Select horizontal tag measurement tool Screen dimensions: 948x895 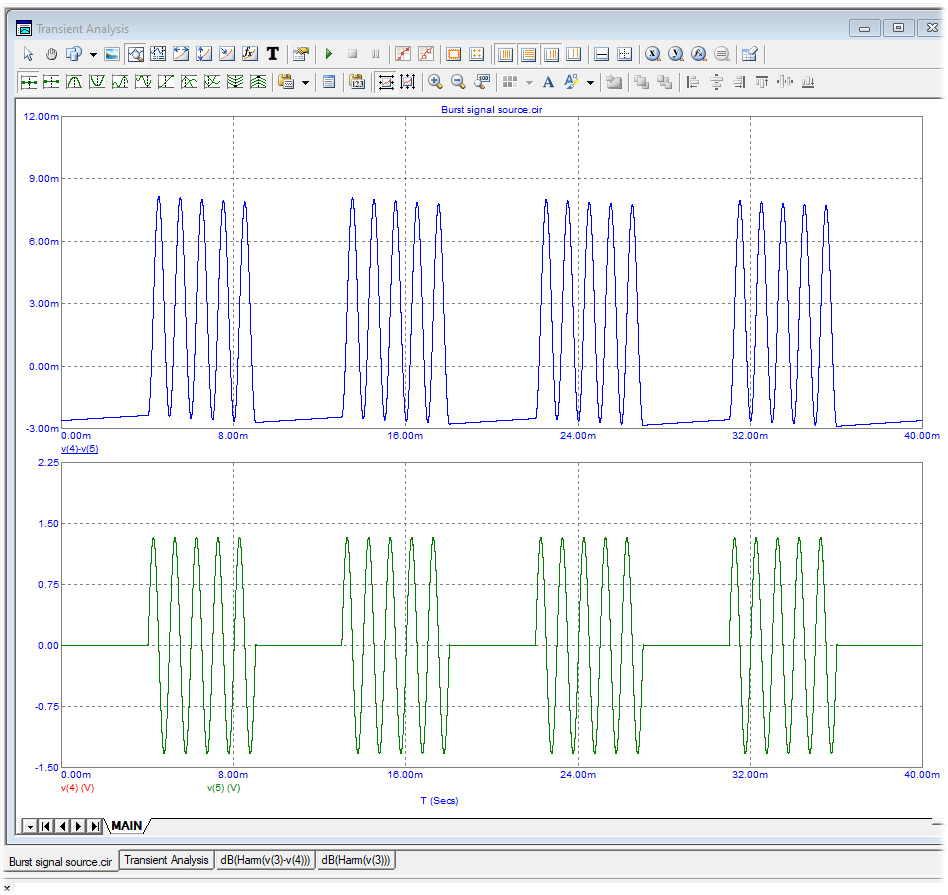(x=181, y=54)
